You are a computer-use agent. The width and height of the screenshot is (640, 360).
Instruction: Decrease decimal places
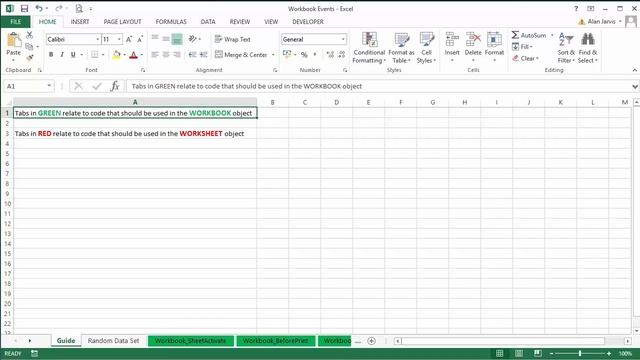coord(342,55)
